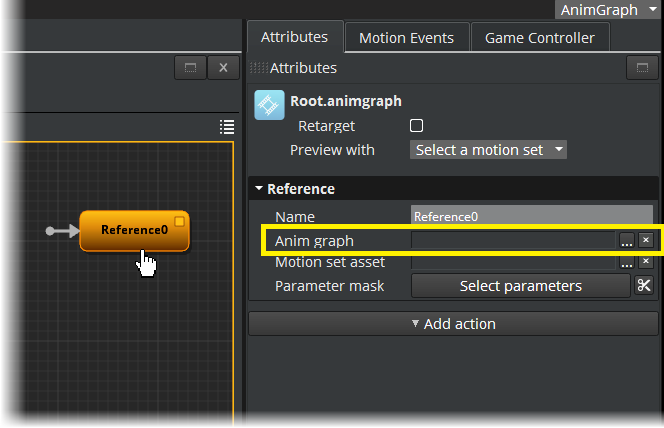Switch to the Motion Events tab
664x428 pixels.
[406, 38]
